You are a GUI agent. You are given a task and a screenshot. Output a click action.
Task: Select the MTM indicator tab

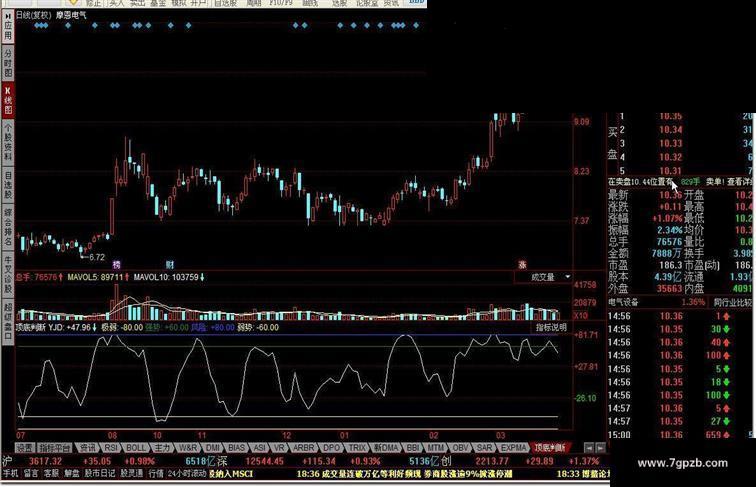tap(435, 448)
